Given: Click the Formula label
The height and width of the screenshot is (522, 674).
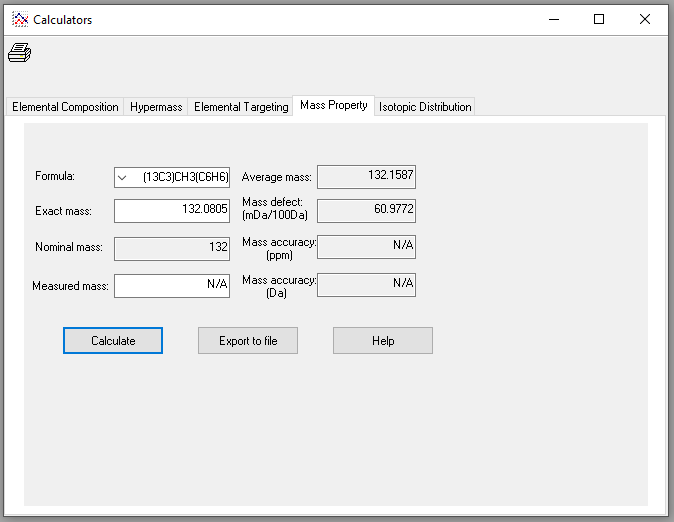Looking at the screenshot, I should (55, 176).
